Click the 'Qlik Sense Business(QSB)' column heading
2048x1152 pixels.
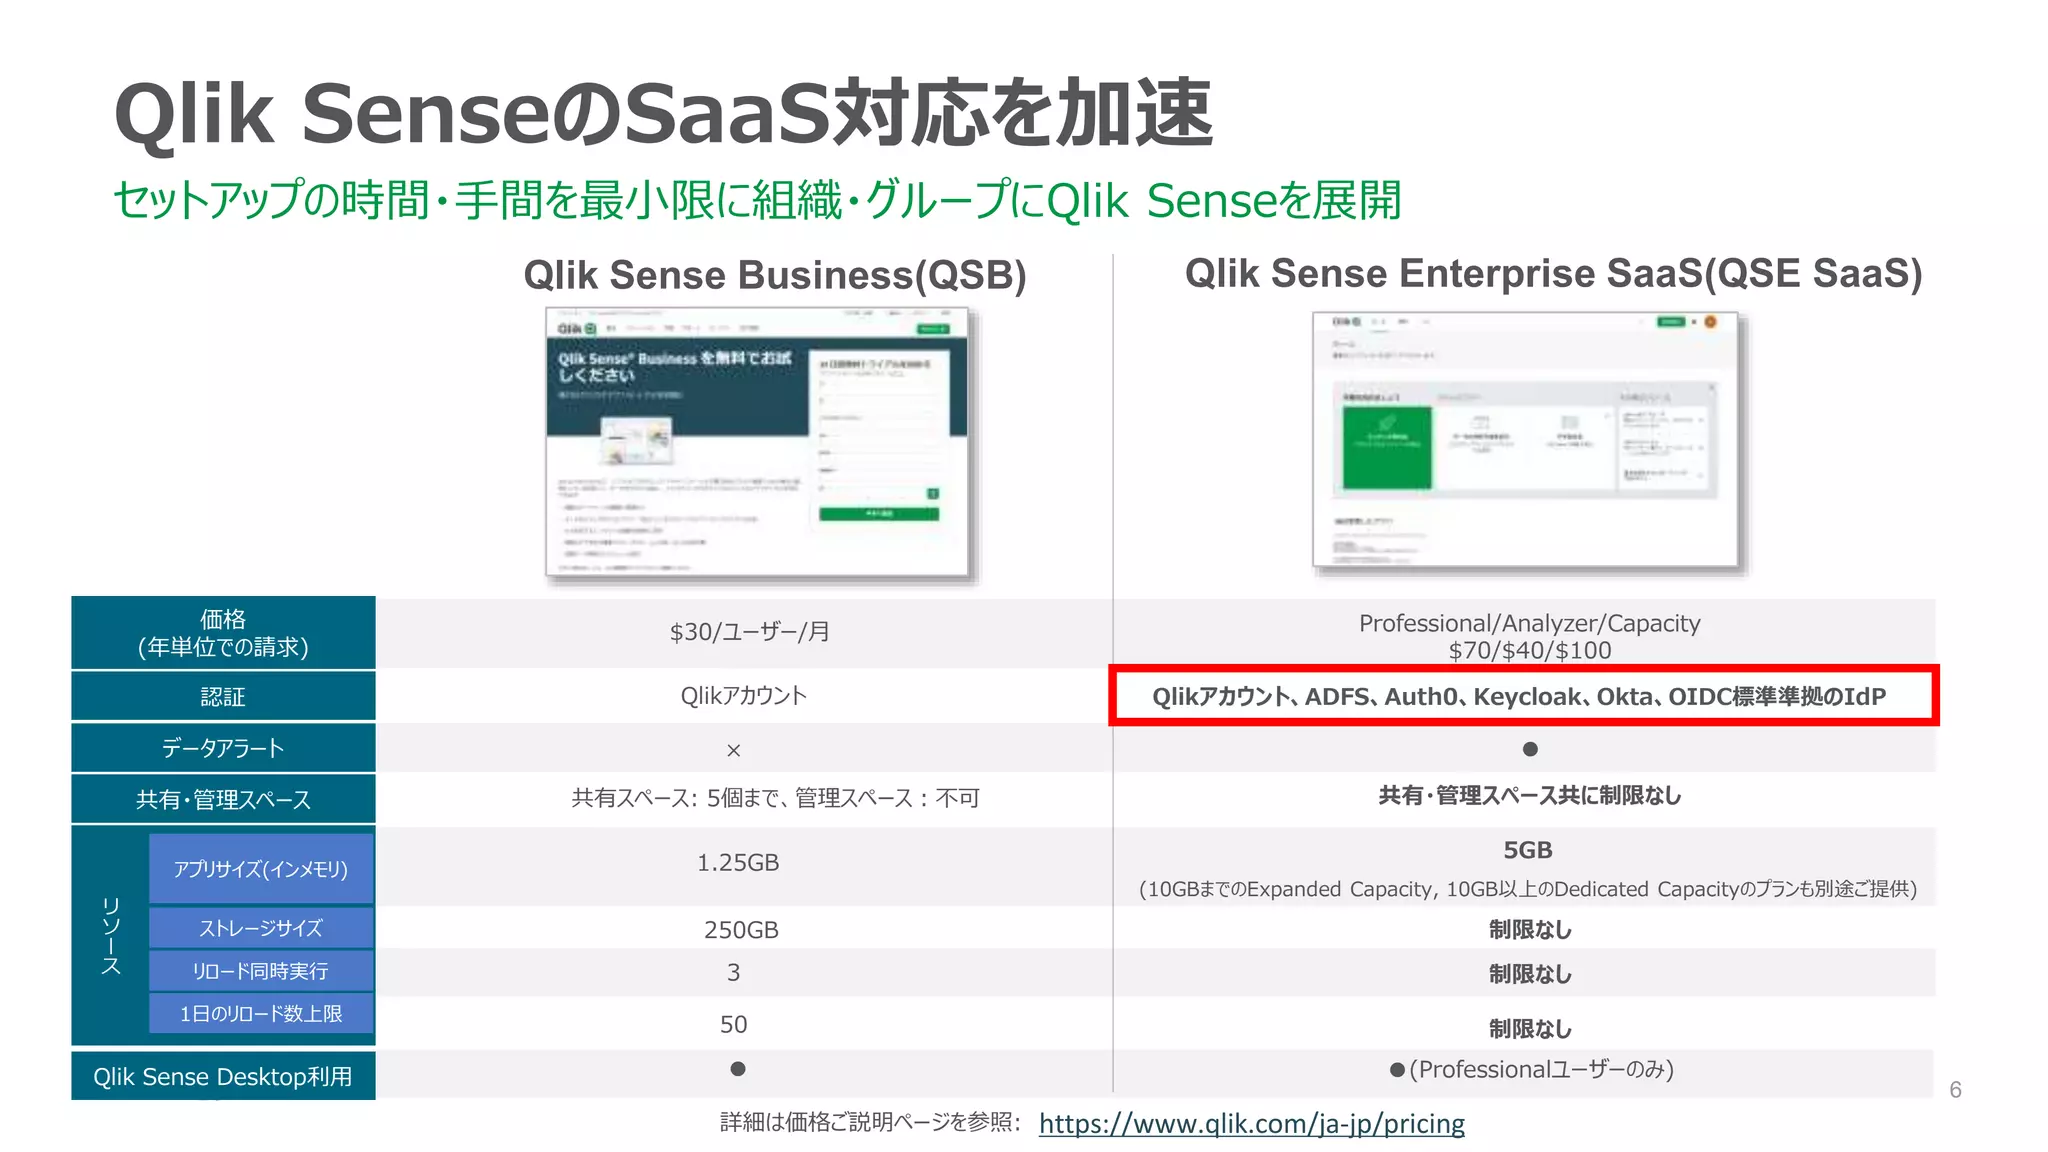(775, 275)
